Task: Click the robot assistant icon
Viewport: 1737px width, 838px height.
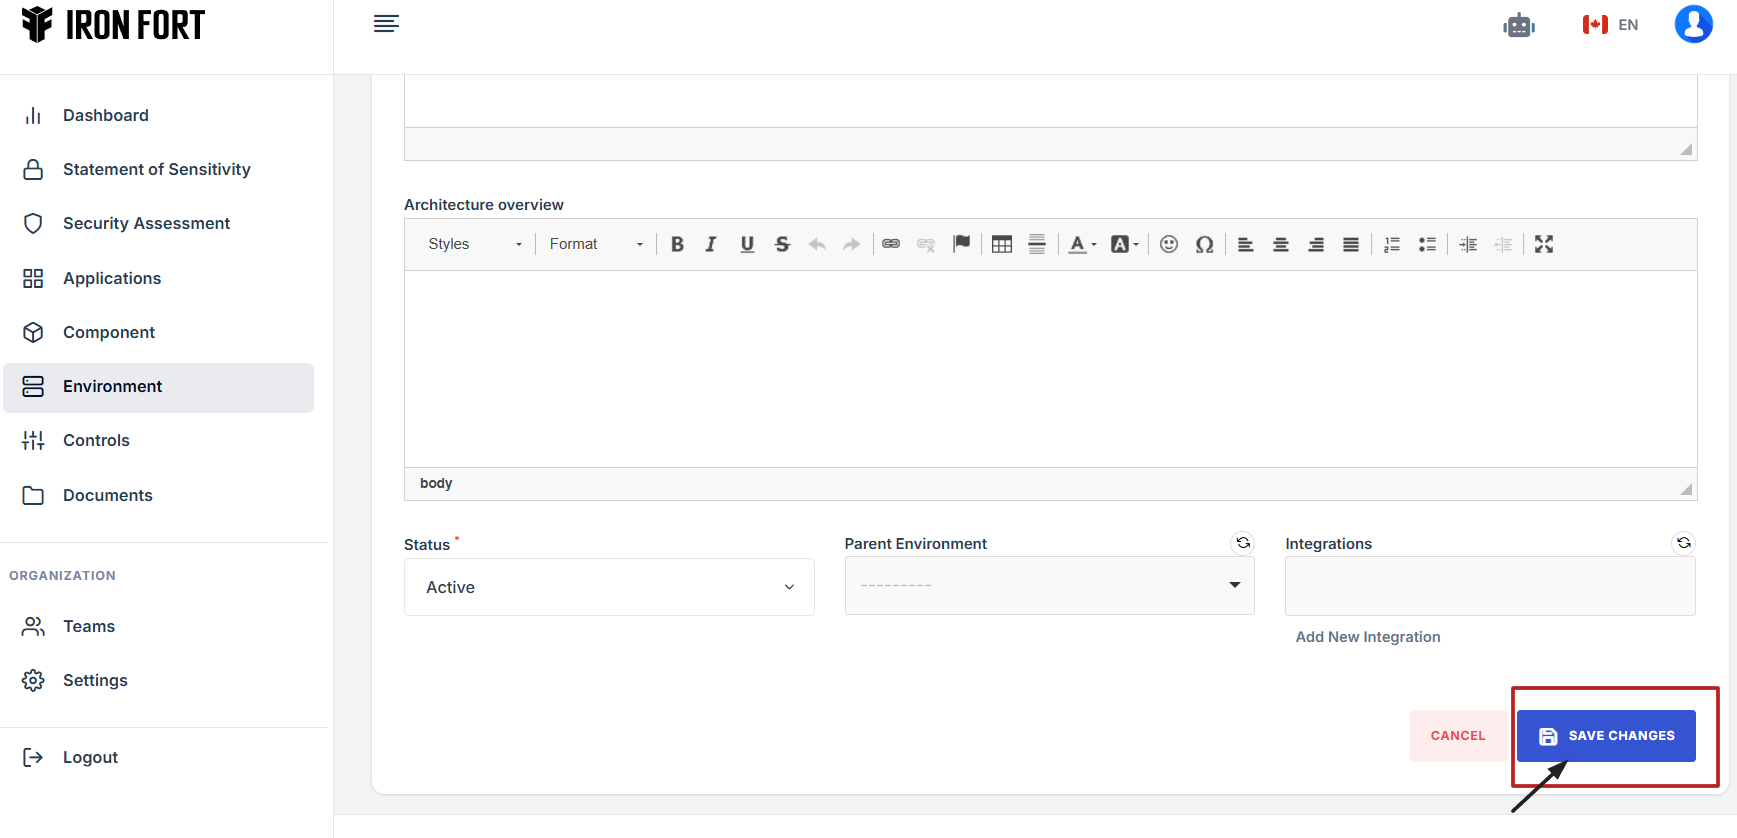Action: point(1519,25)
